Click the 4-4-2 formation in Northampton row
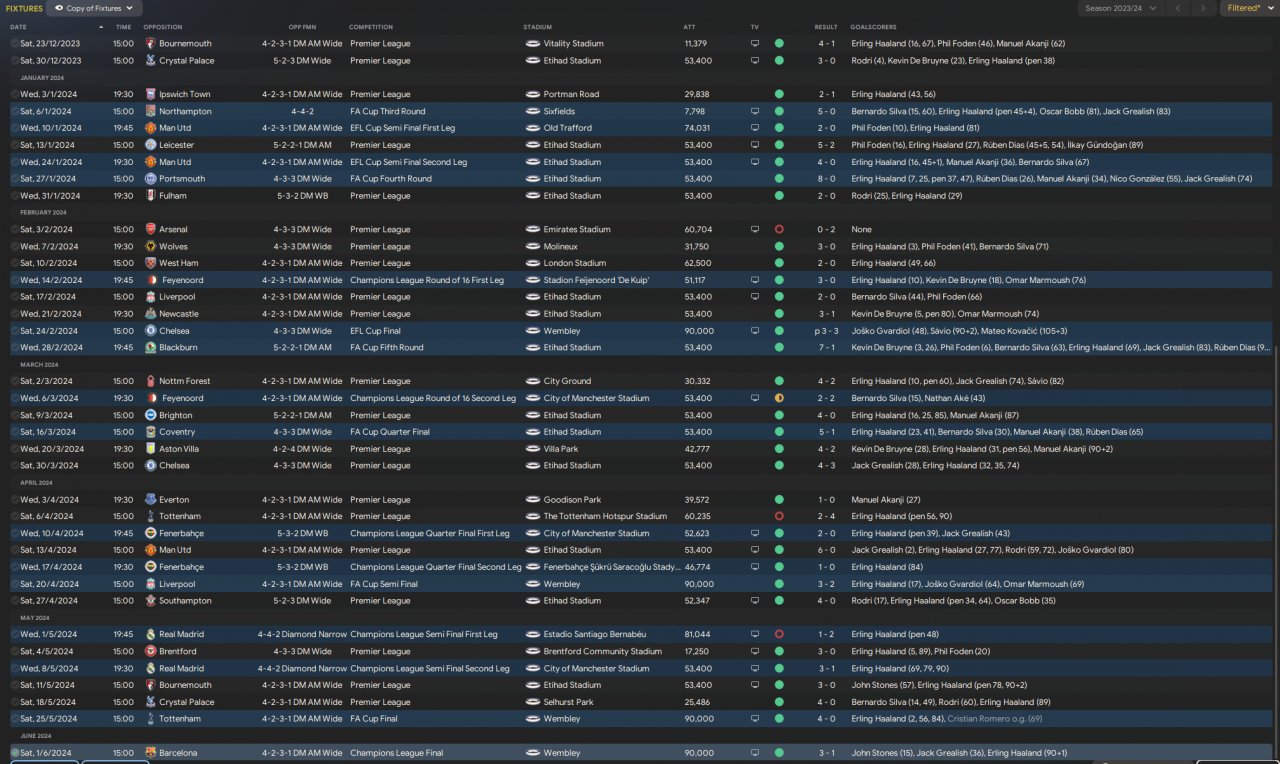Screen dimensions: 1280x764 304,111
